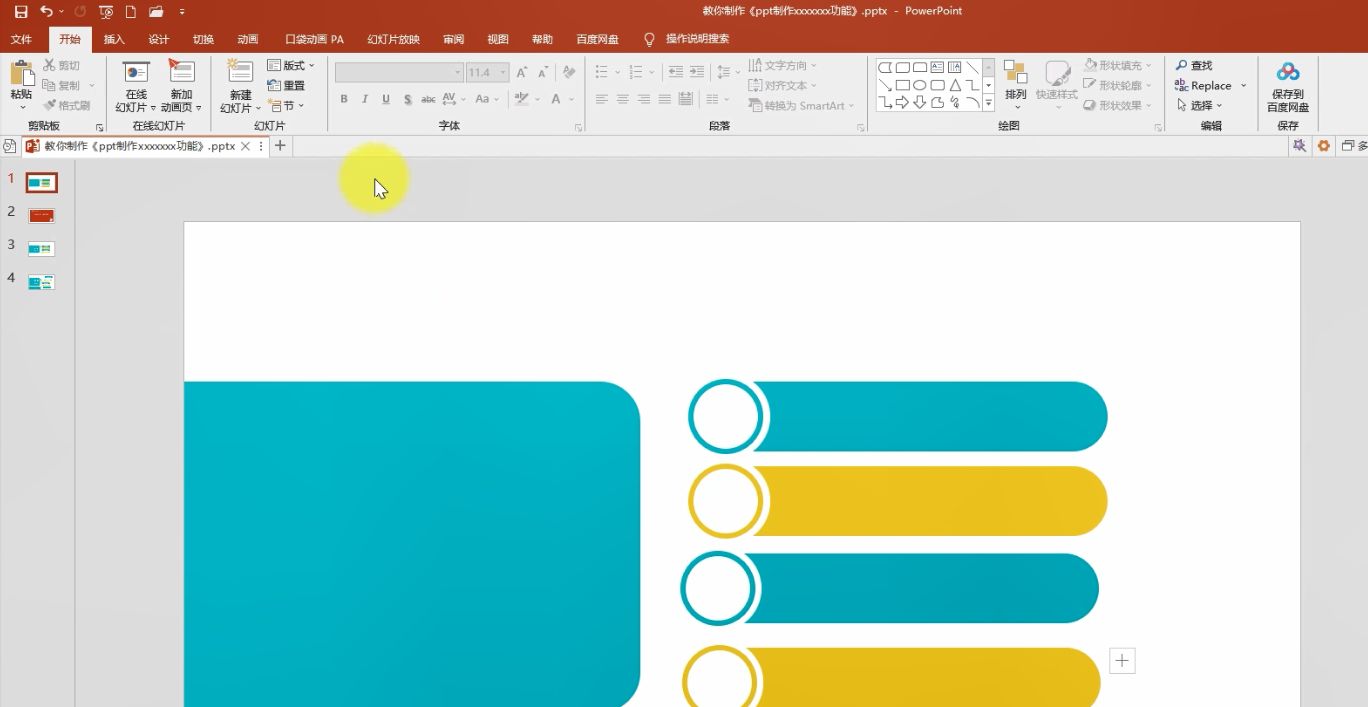Select slide 2 thumbnail
This screenshot has width=1368, height=707.
(x=41, y=216)
